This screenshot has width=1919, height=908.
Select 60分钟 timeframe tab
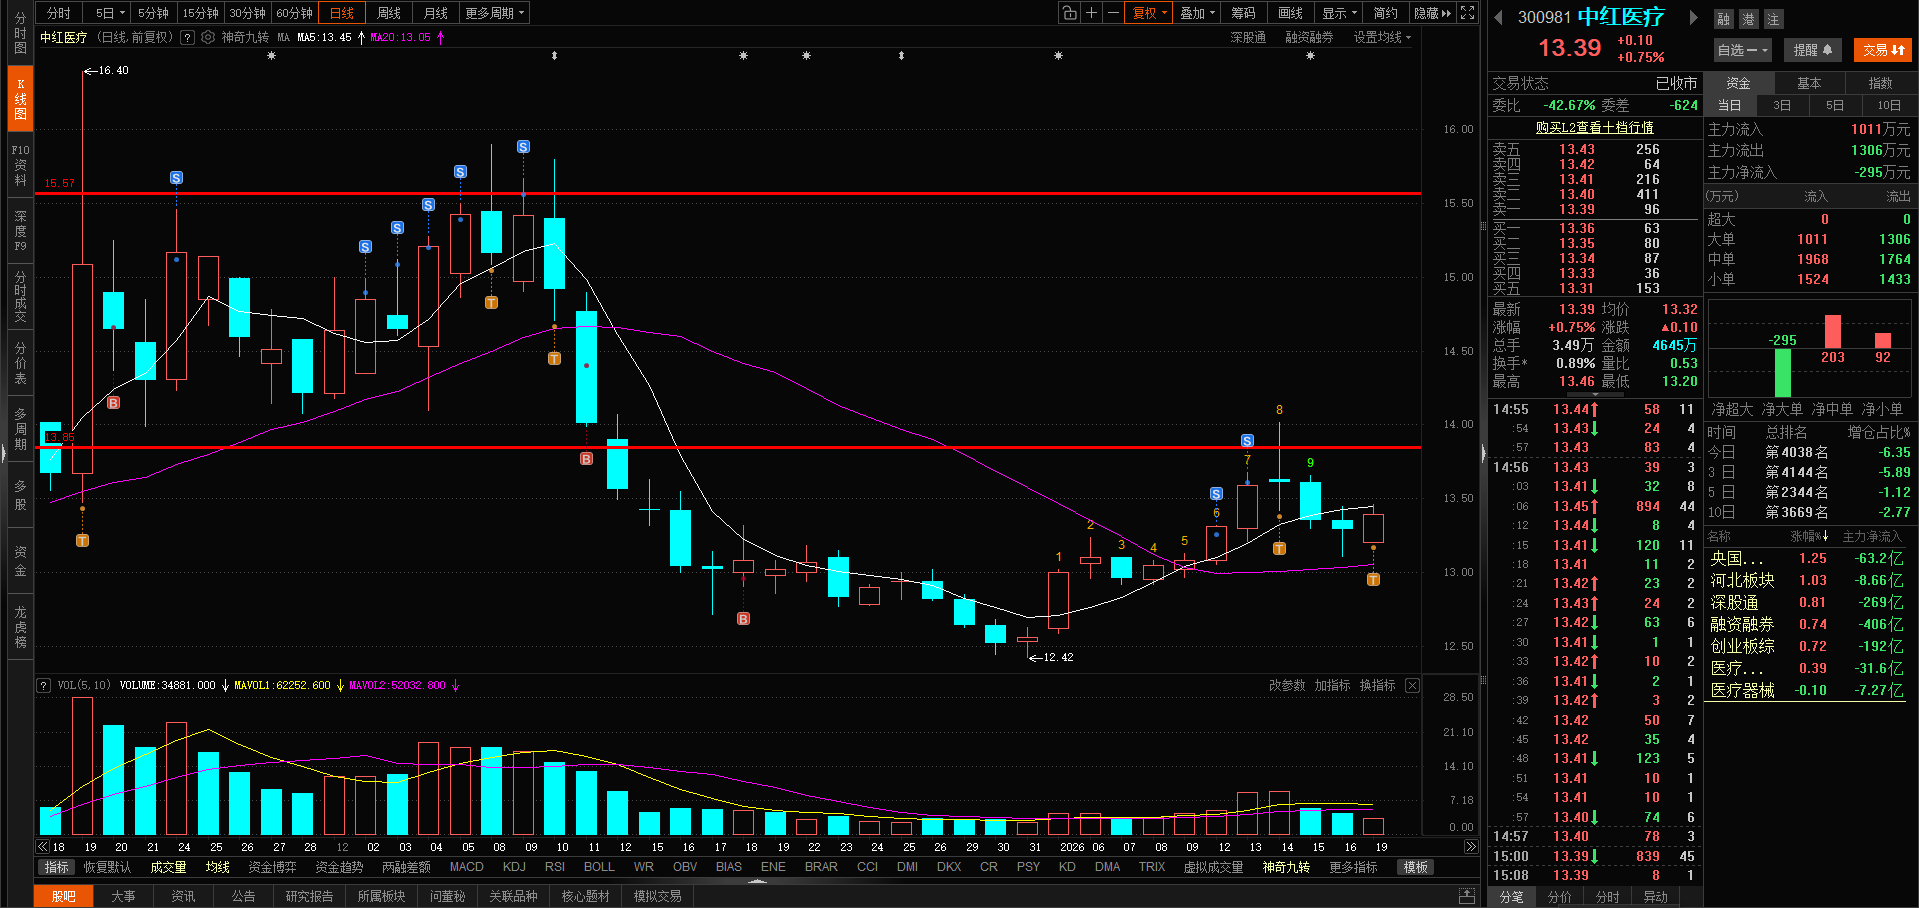click(294, 13)
